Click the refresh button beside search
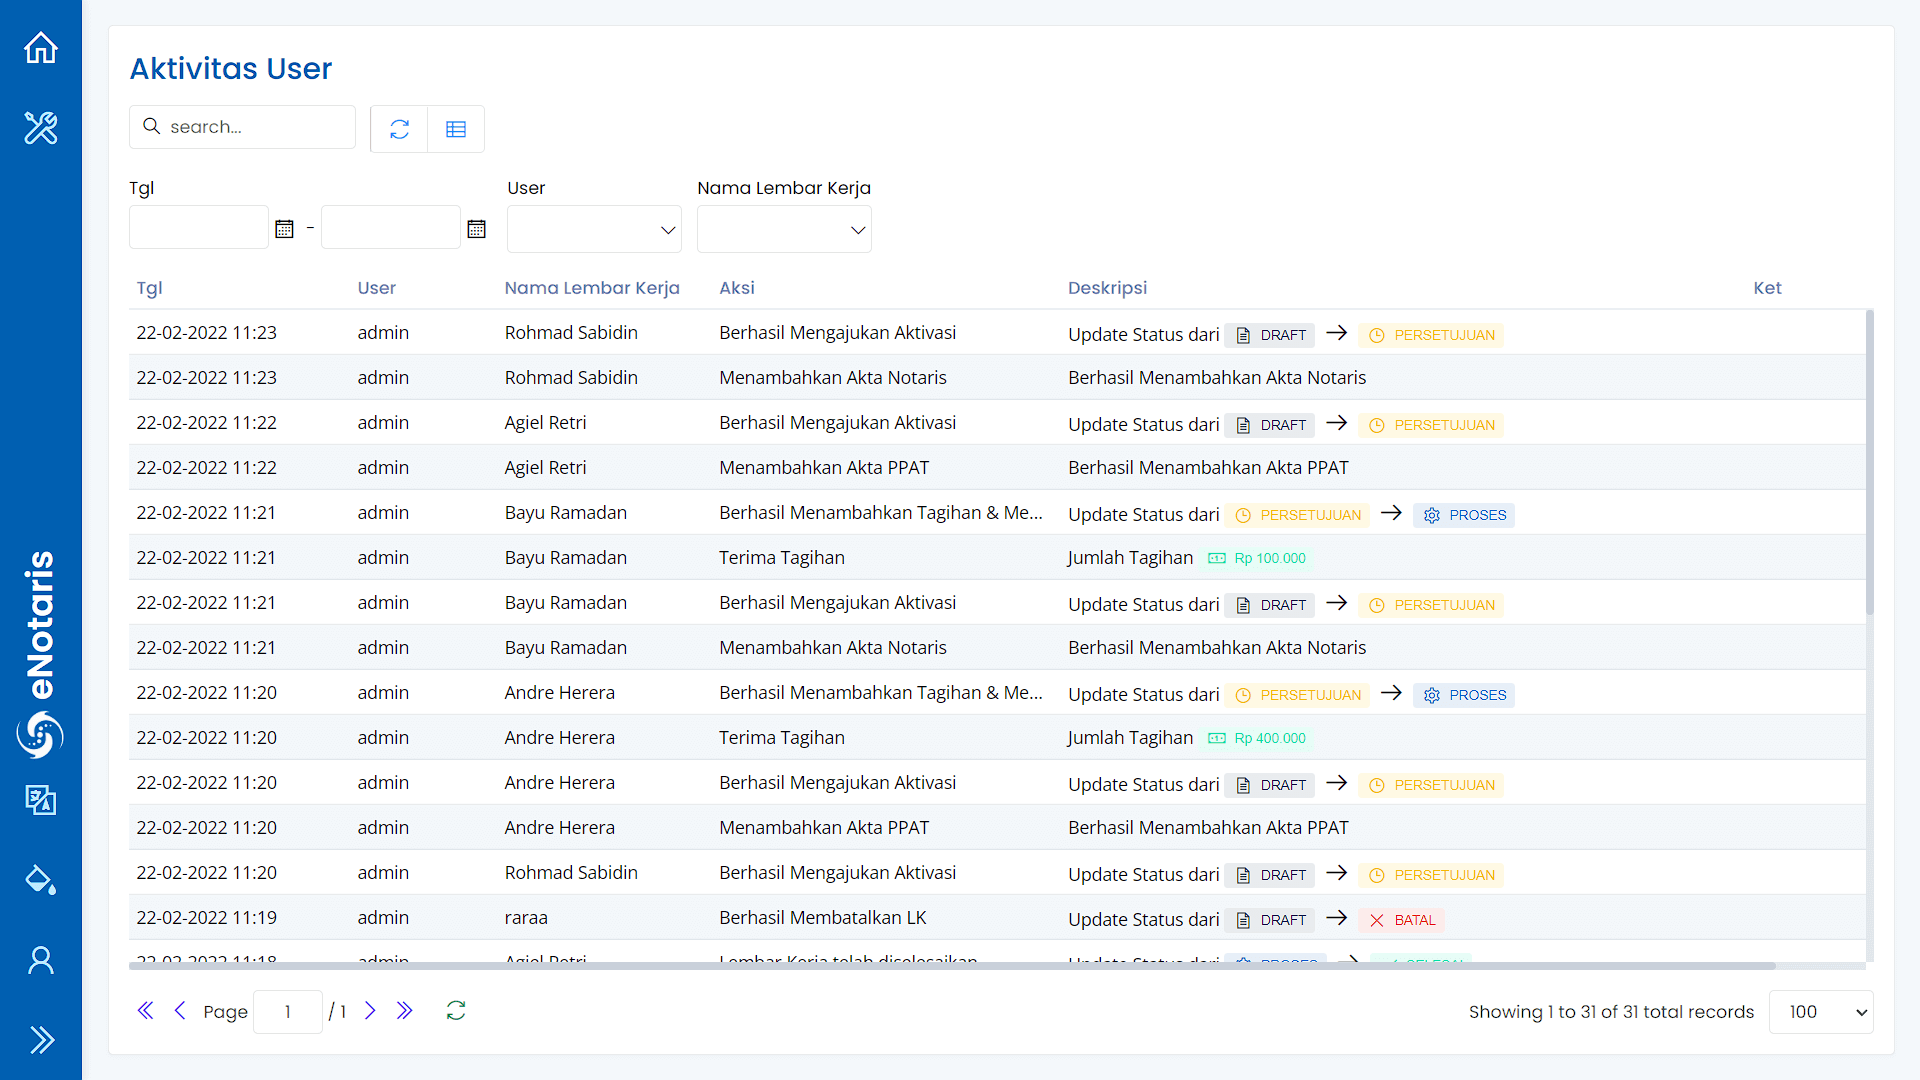 coord(399,129)
